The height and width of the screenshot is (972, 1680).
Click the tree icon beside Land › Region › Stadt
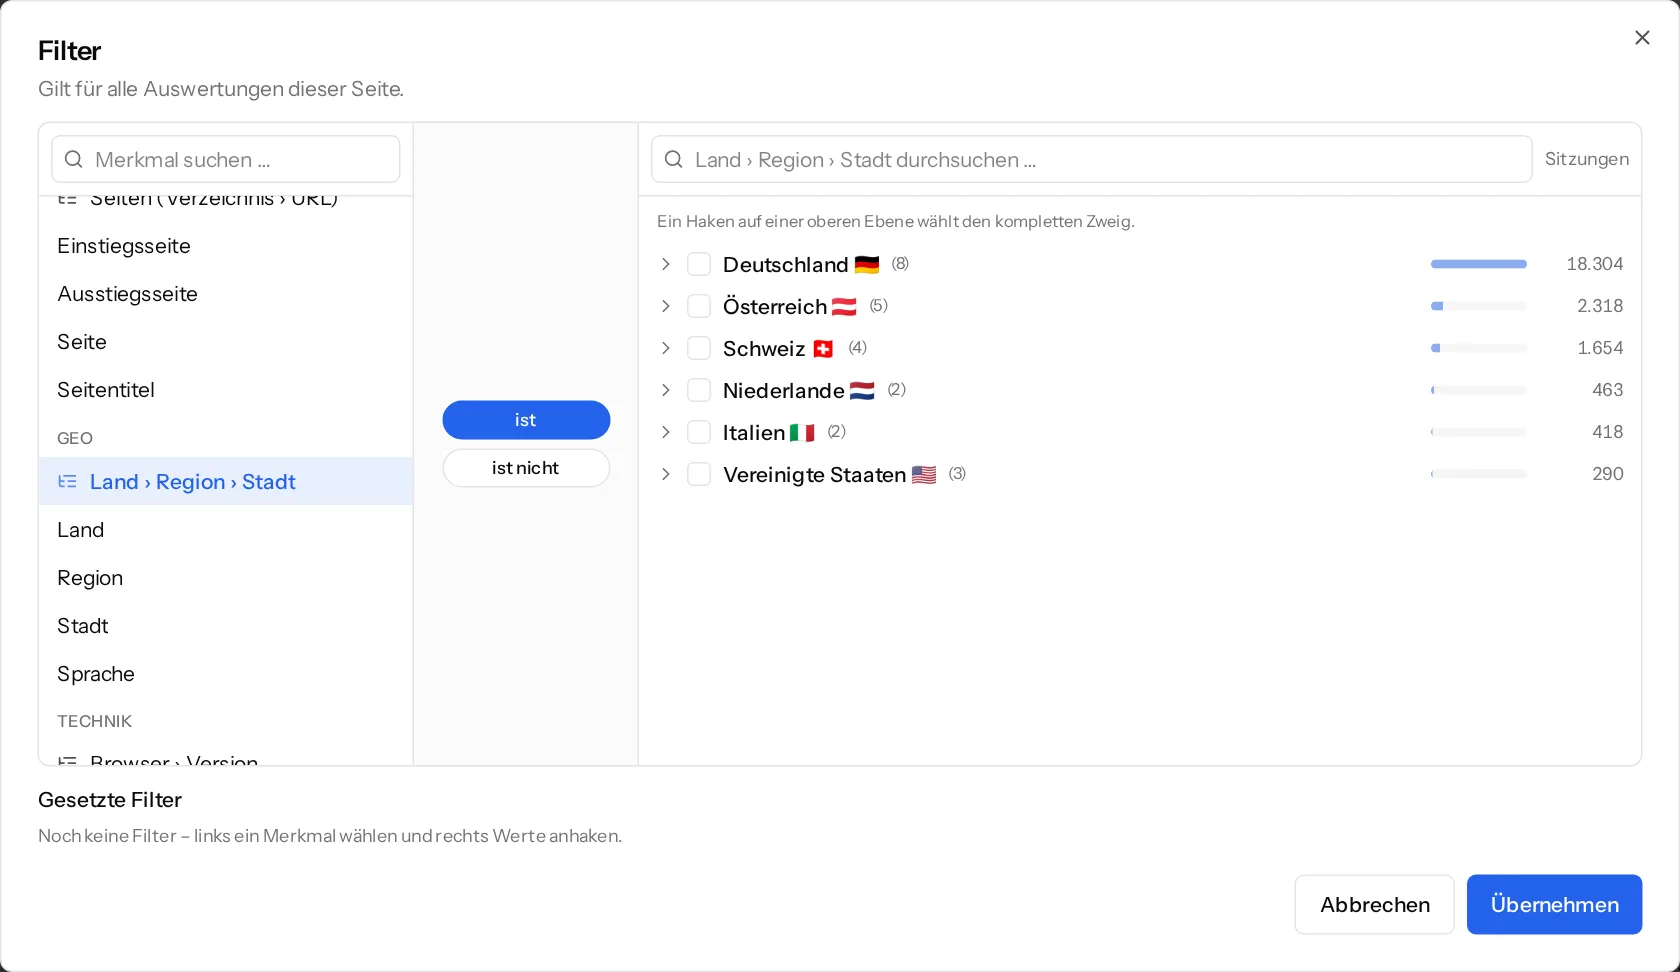pyautogui.click(x=67, y=482)
